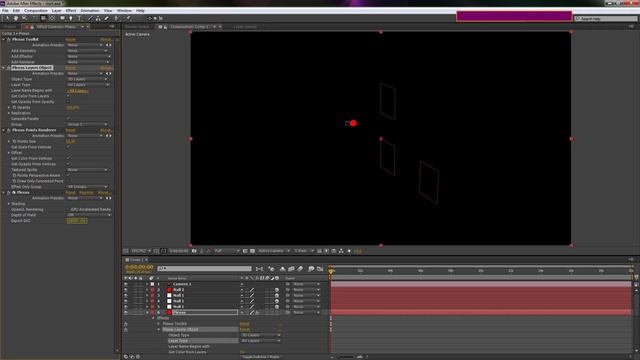The width and height of the screenshot is (640, 360).
Task: Open the Group dropdown under Plexus Layers Object
Action: pyautogui.click(x=87, y=124)
